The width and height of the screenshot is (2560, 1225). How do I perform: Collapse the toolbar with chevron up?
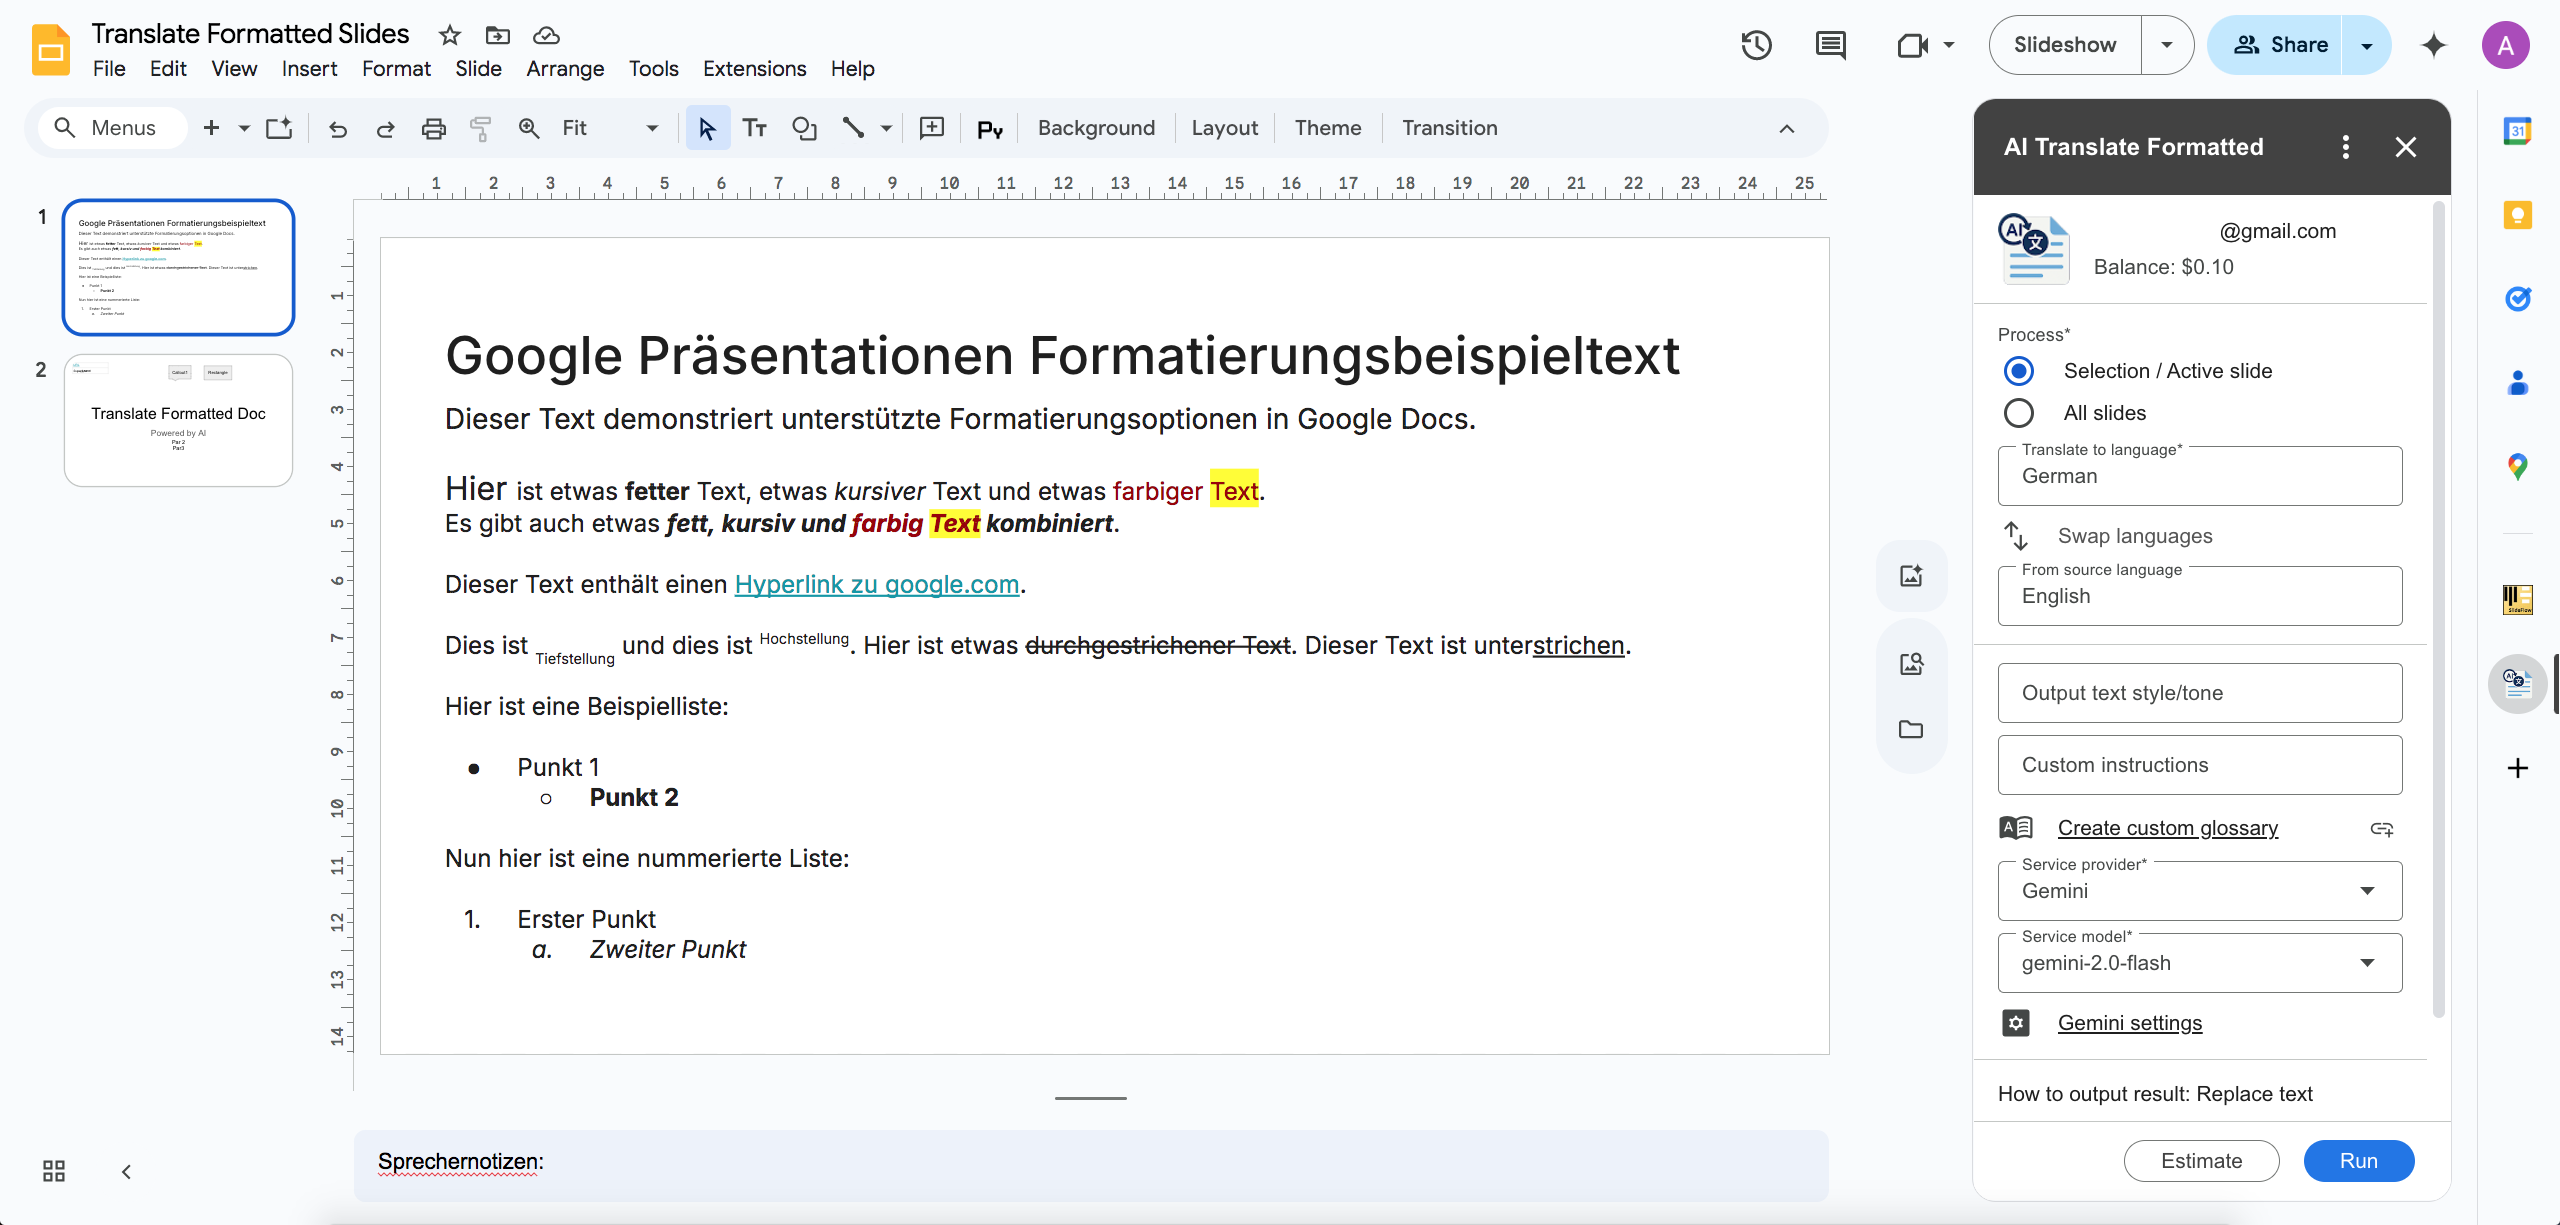point(1787,128)
